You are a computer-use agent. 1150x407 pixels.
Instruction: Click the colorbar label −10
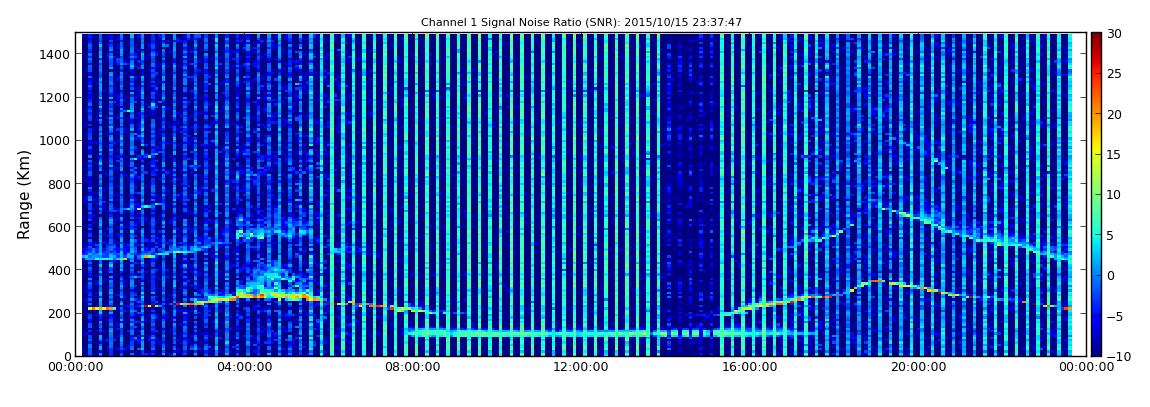(x=1117, y=356)
